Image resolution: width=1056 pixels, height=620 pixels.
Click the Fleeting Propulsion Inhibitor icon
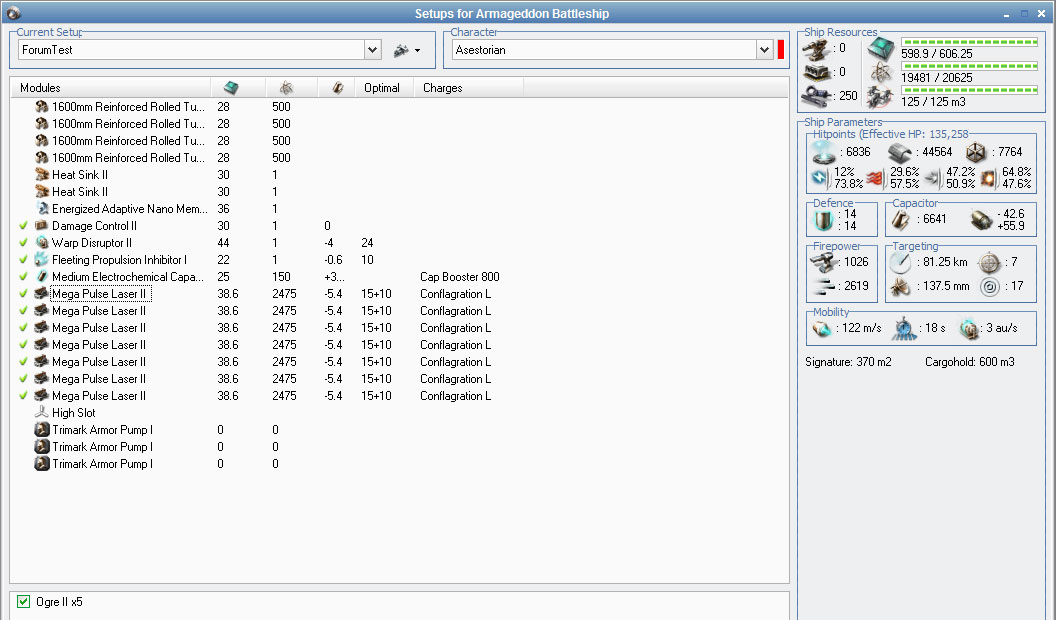pyautogui.click(x=42, y=259)
